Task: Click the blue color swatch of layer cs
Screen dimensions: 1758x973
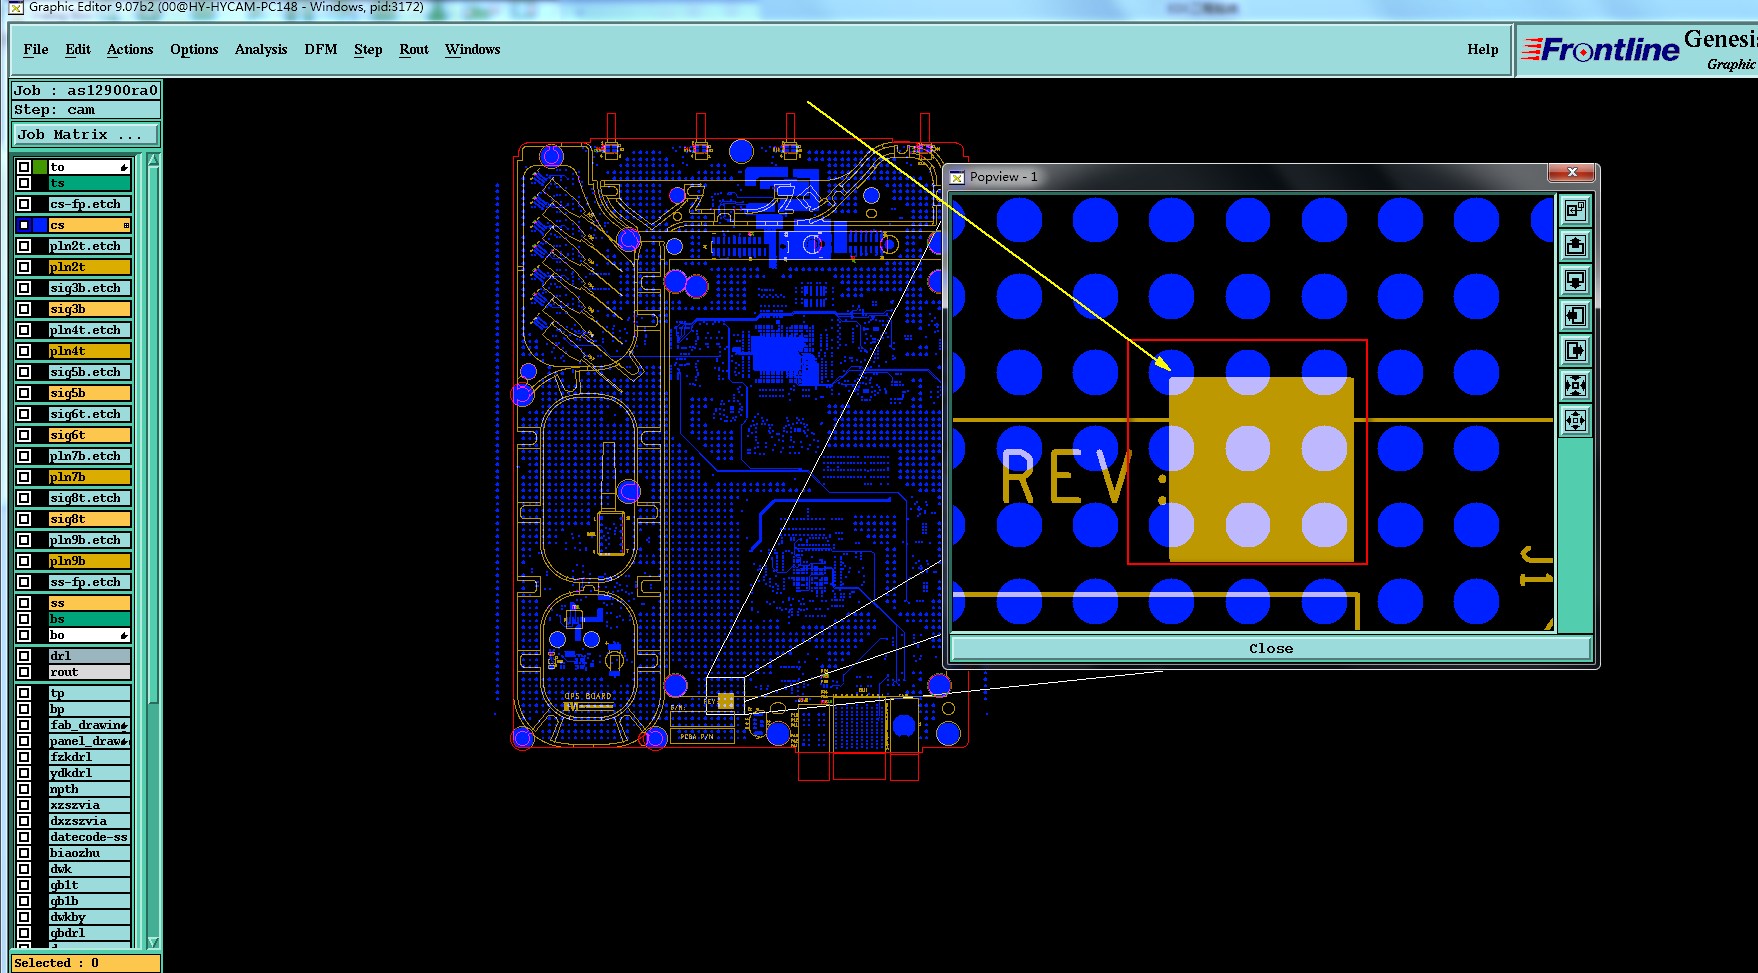Action: click(x=40, y=225)
